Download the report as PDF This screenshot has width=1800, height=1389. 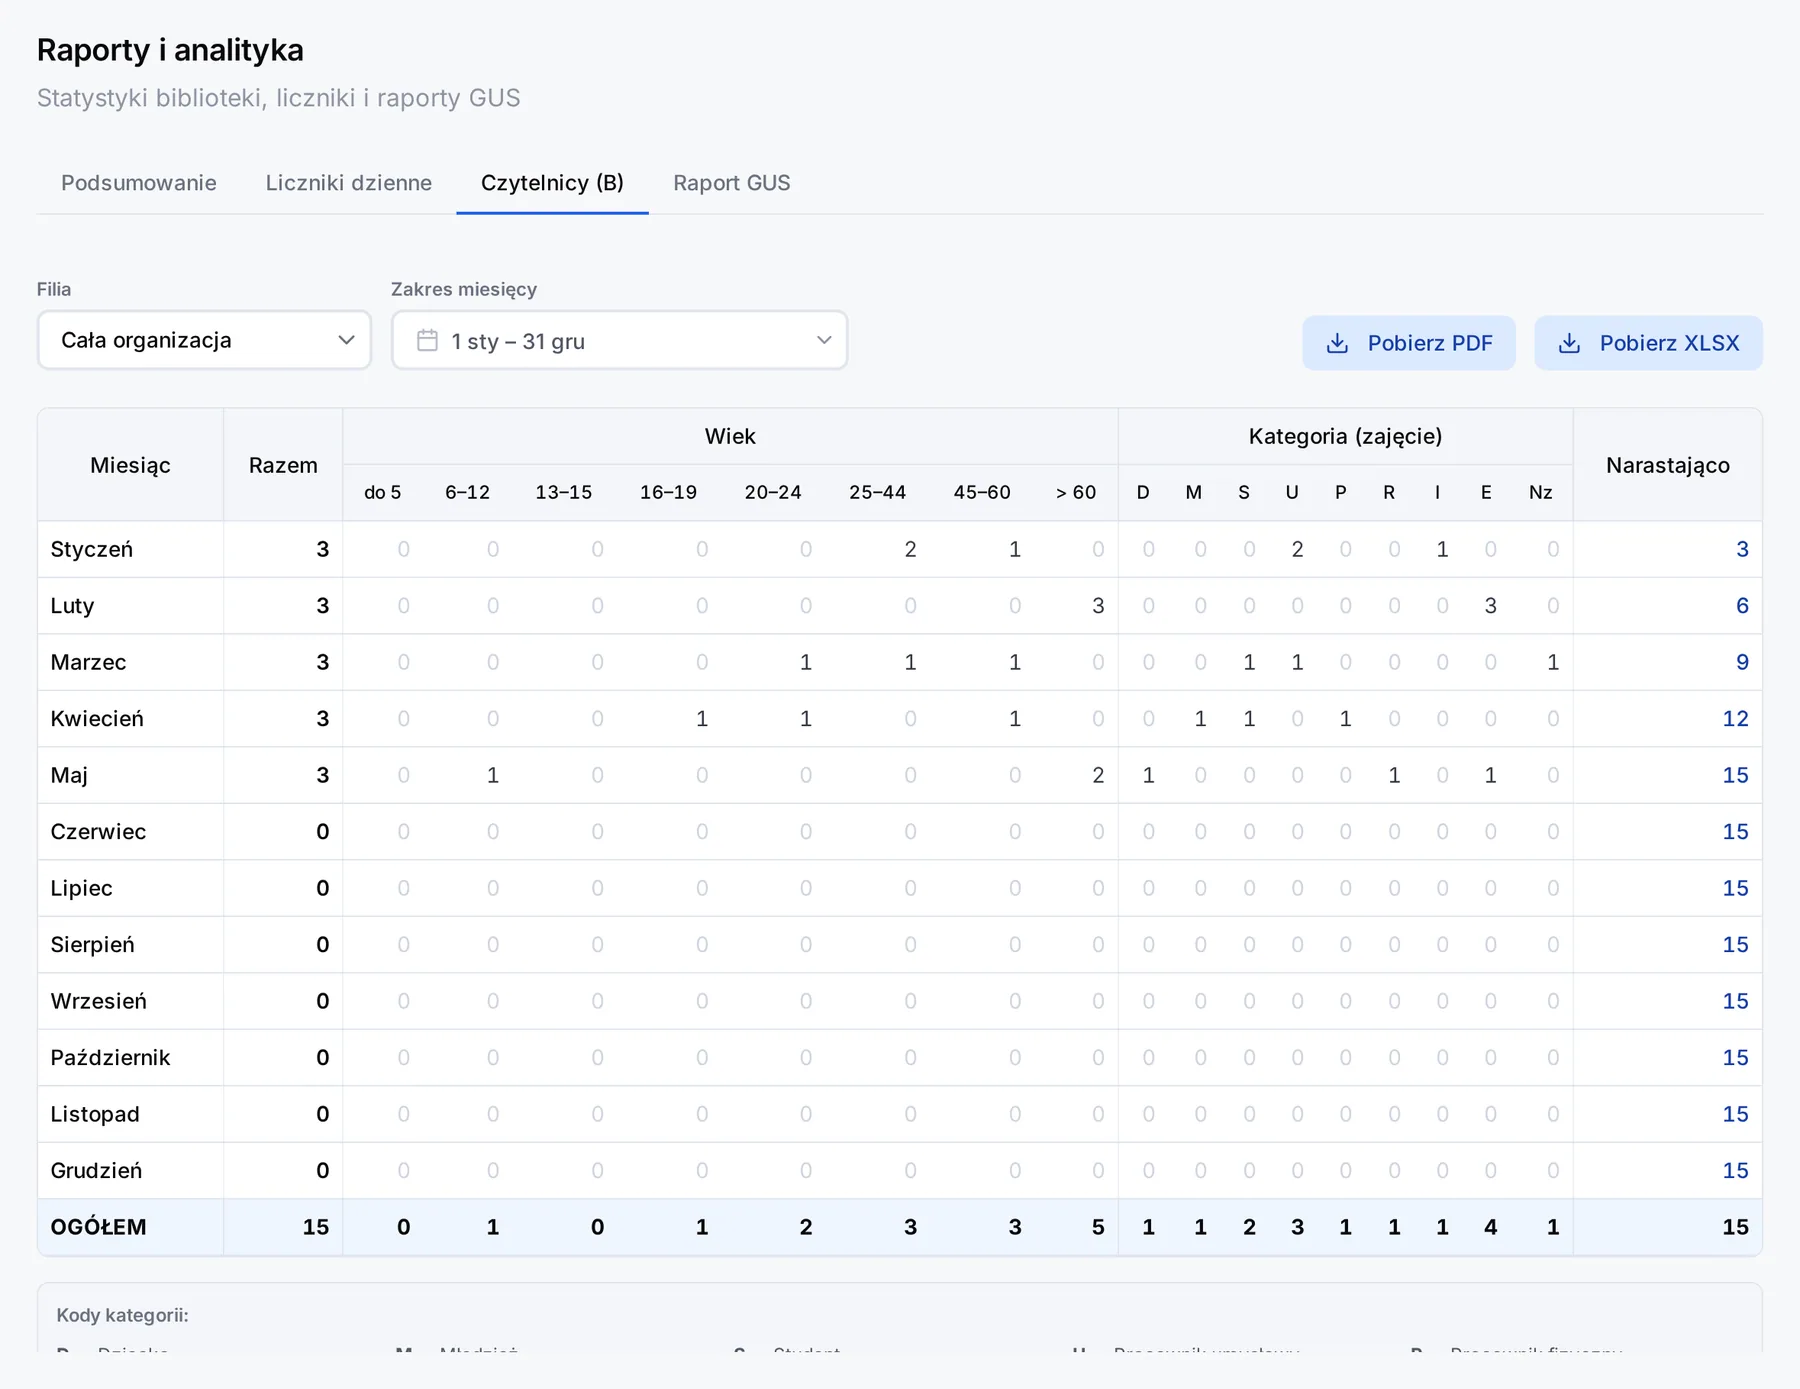pyautogui.click(x=1409, y=343)
